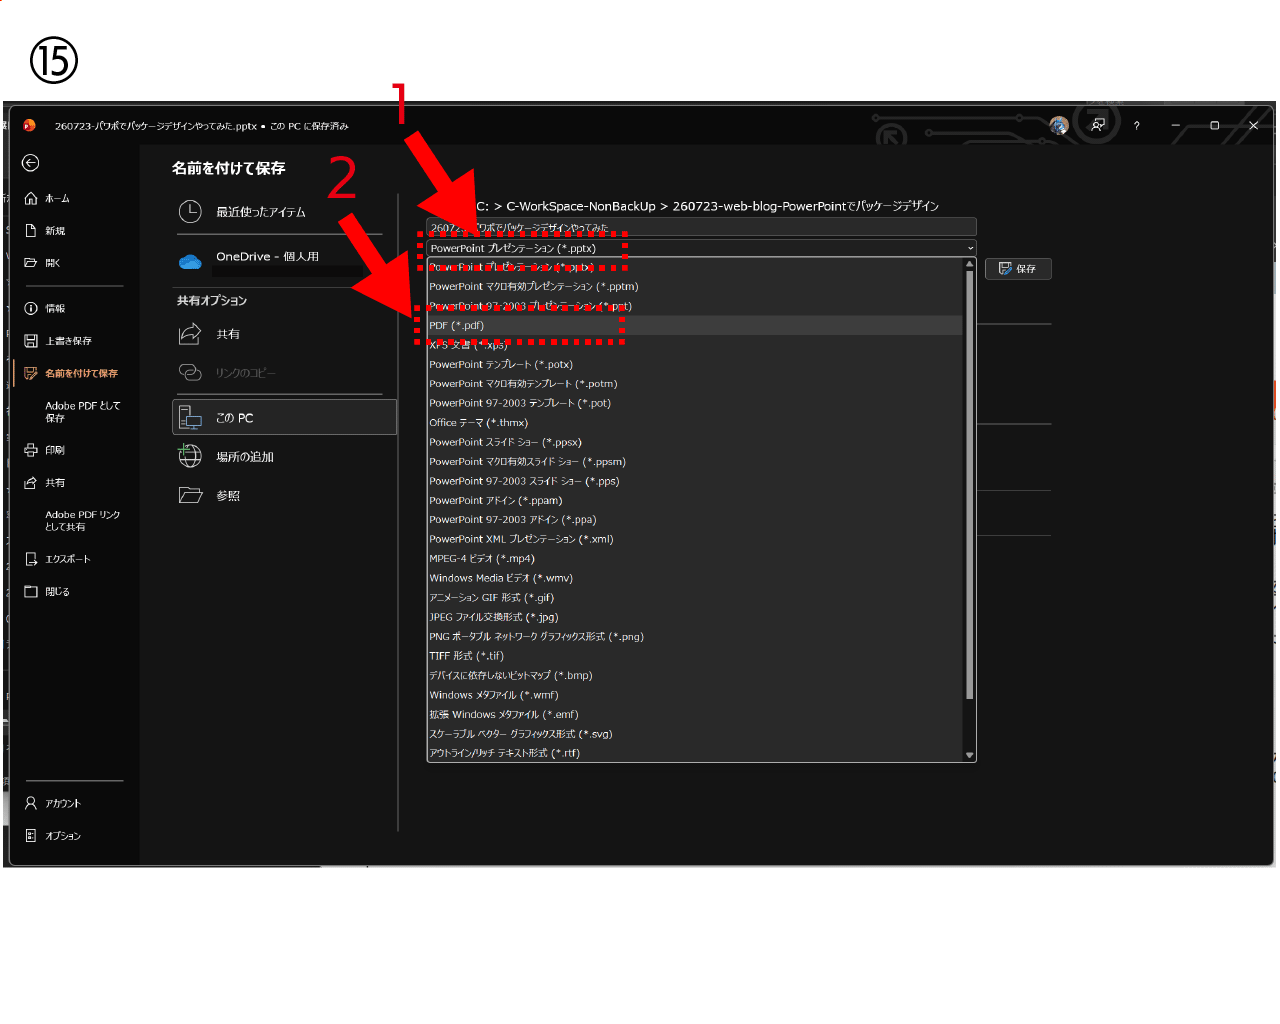Click the folder path breadcrumb link
The width and height of the screenshot is (1280, 1024).
point(707,206)
